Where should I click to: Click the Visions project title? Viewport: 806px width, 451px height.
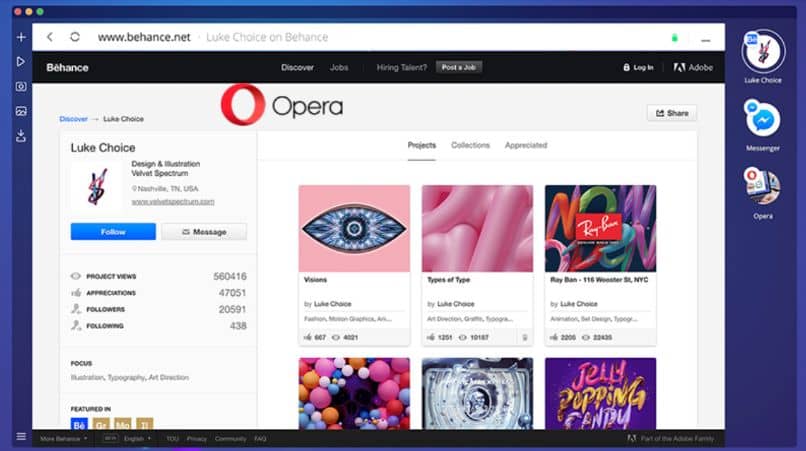[x=315, y=280]
